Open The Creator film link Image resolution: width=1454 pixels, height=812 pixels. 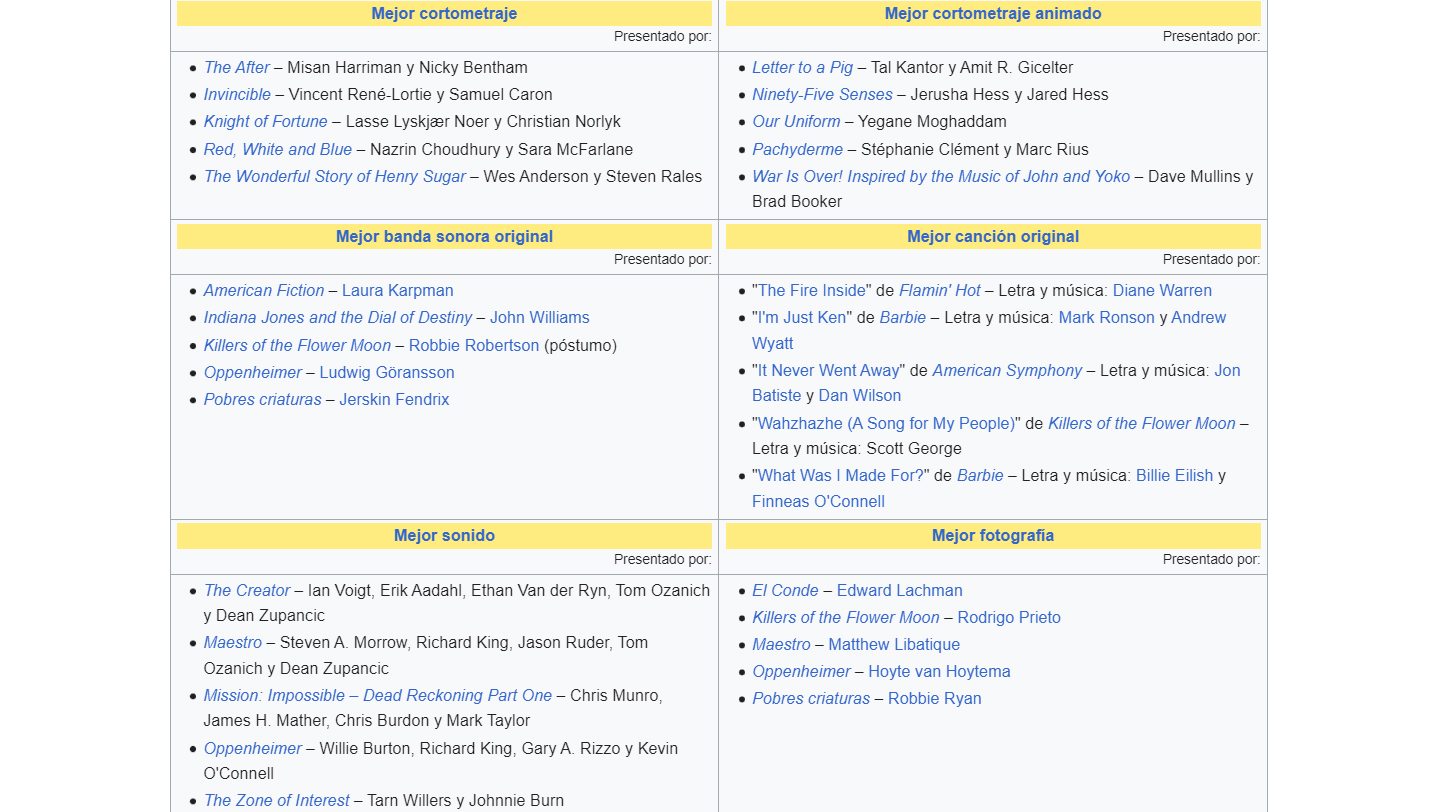click(247, 591)
